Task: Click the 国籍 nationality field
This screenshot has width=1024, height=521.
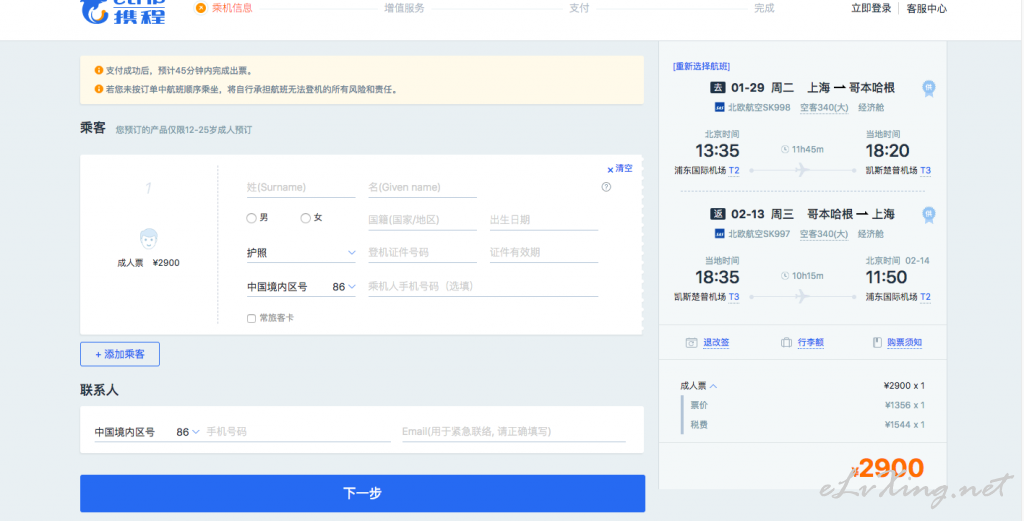Action: [423, 220]
